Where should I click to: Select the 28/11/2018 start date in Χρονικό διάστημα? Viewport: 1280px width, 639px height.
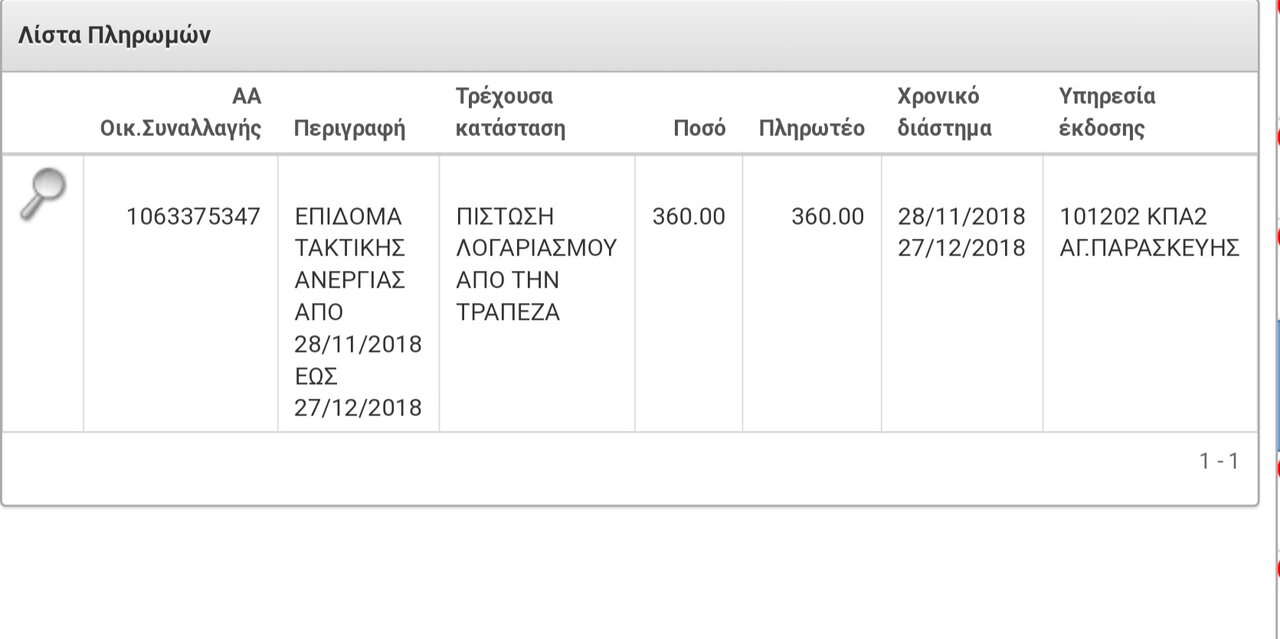(962, 216)
